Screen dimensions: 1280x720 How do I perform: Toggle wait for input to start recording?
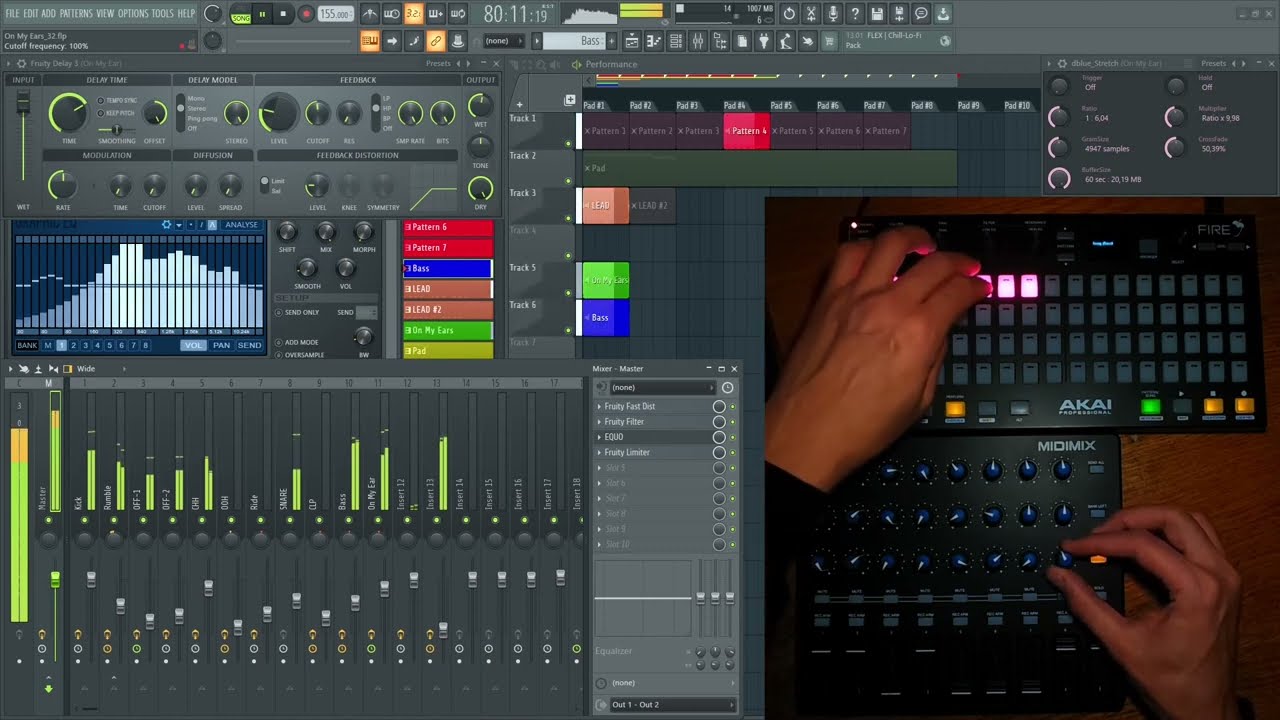[x=391, y=14]
